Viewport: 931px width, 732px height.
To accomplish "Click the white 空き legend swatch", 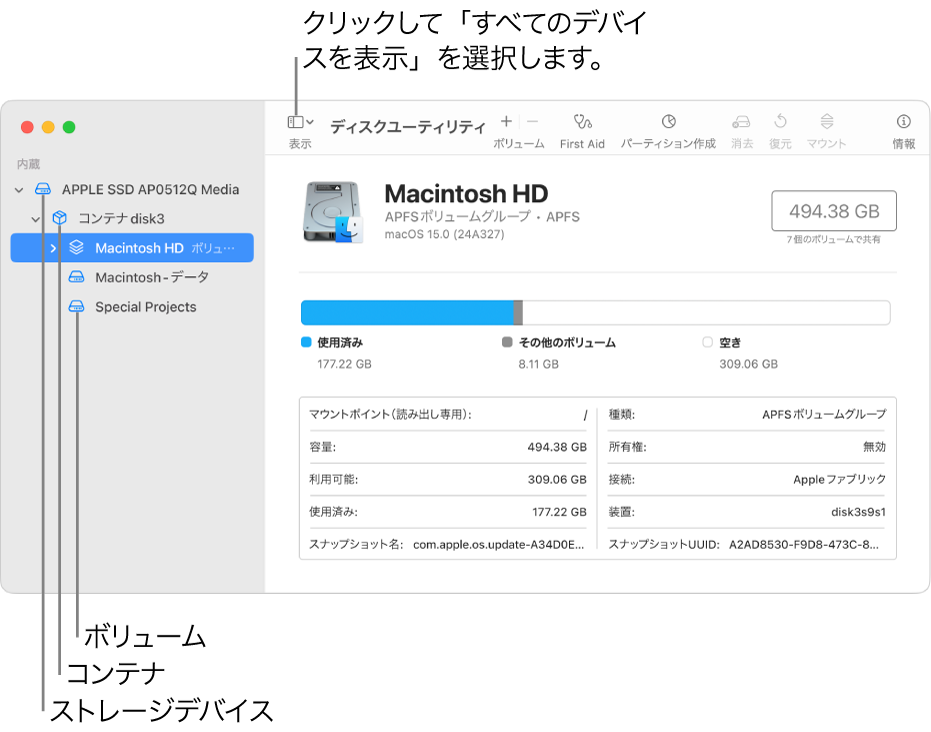I will coord(707,342).
